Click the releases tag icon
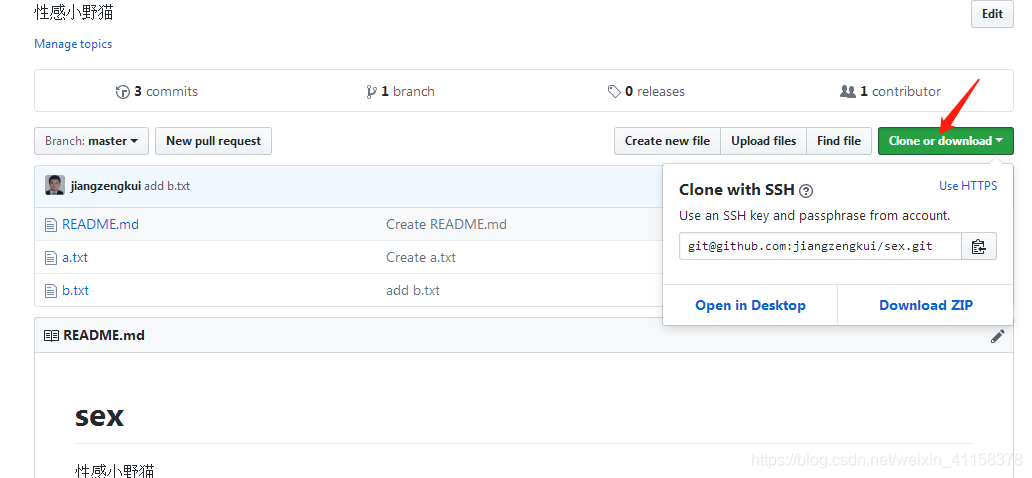The image size is (1032, 478). pyautogui.click(x=614, y=92)
